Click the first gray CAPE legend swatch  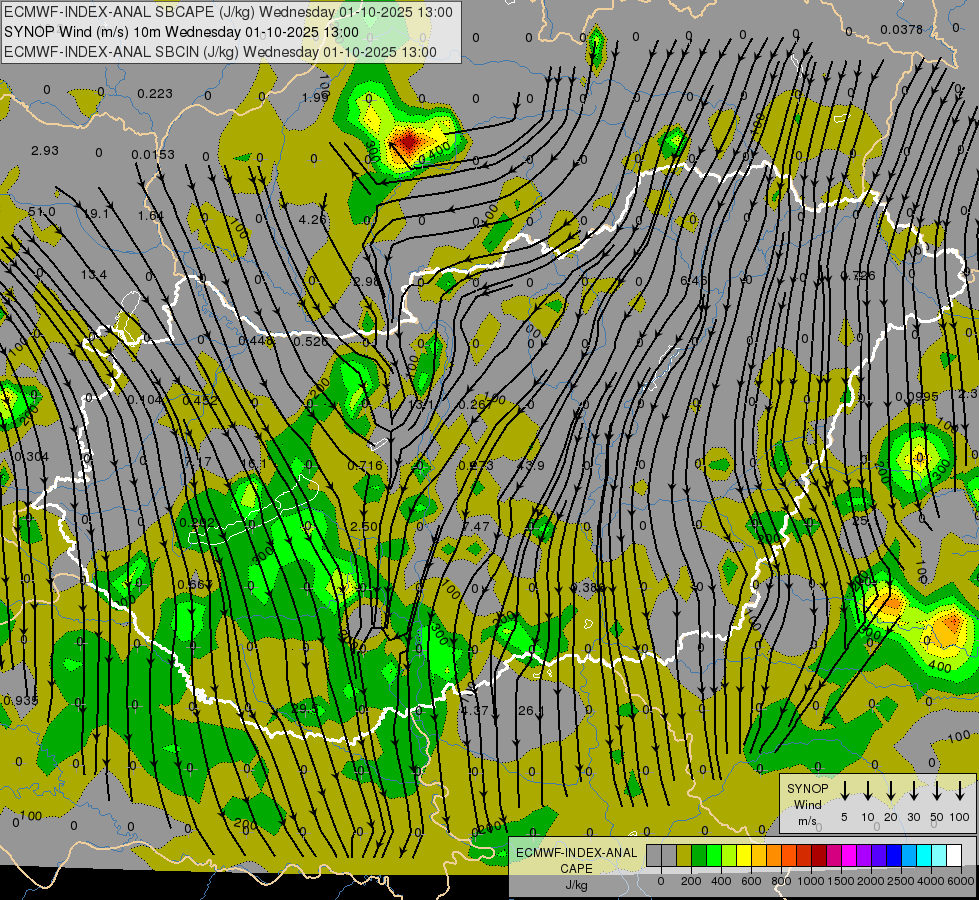[x=654, y=856]
